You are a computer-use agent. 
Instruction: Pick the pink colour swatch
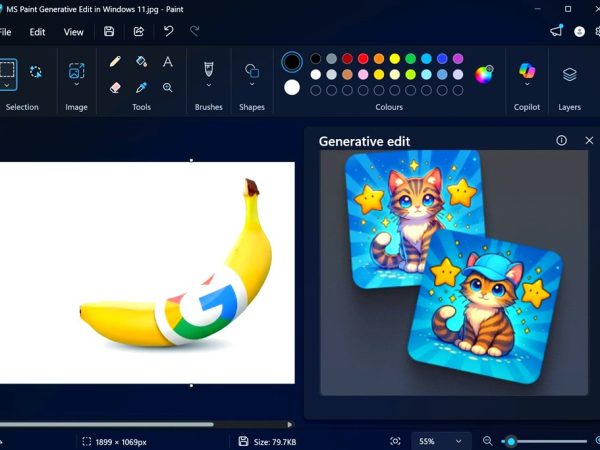pyautogui.click(x=363, y=74)
